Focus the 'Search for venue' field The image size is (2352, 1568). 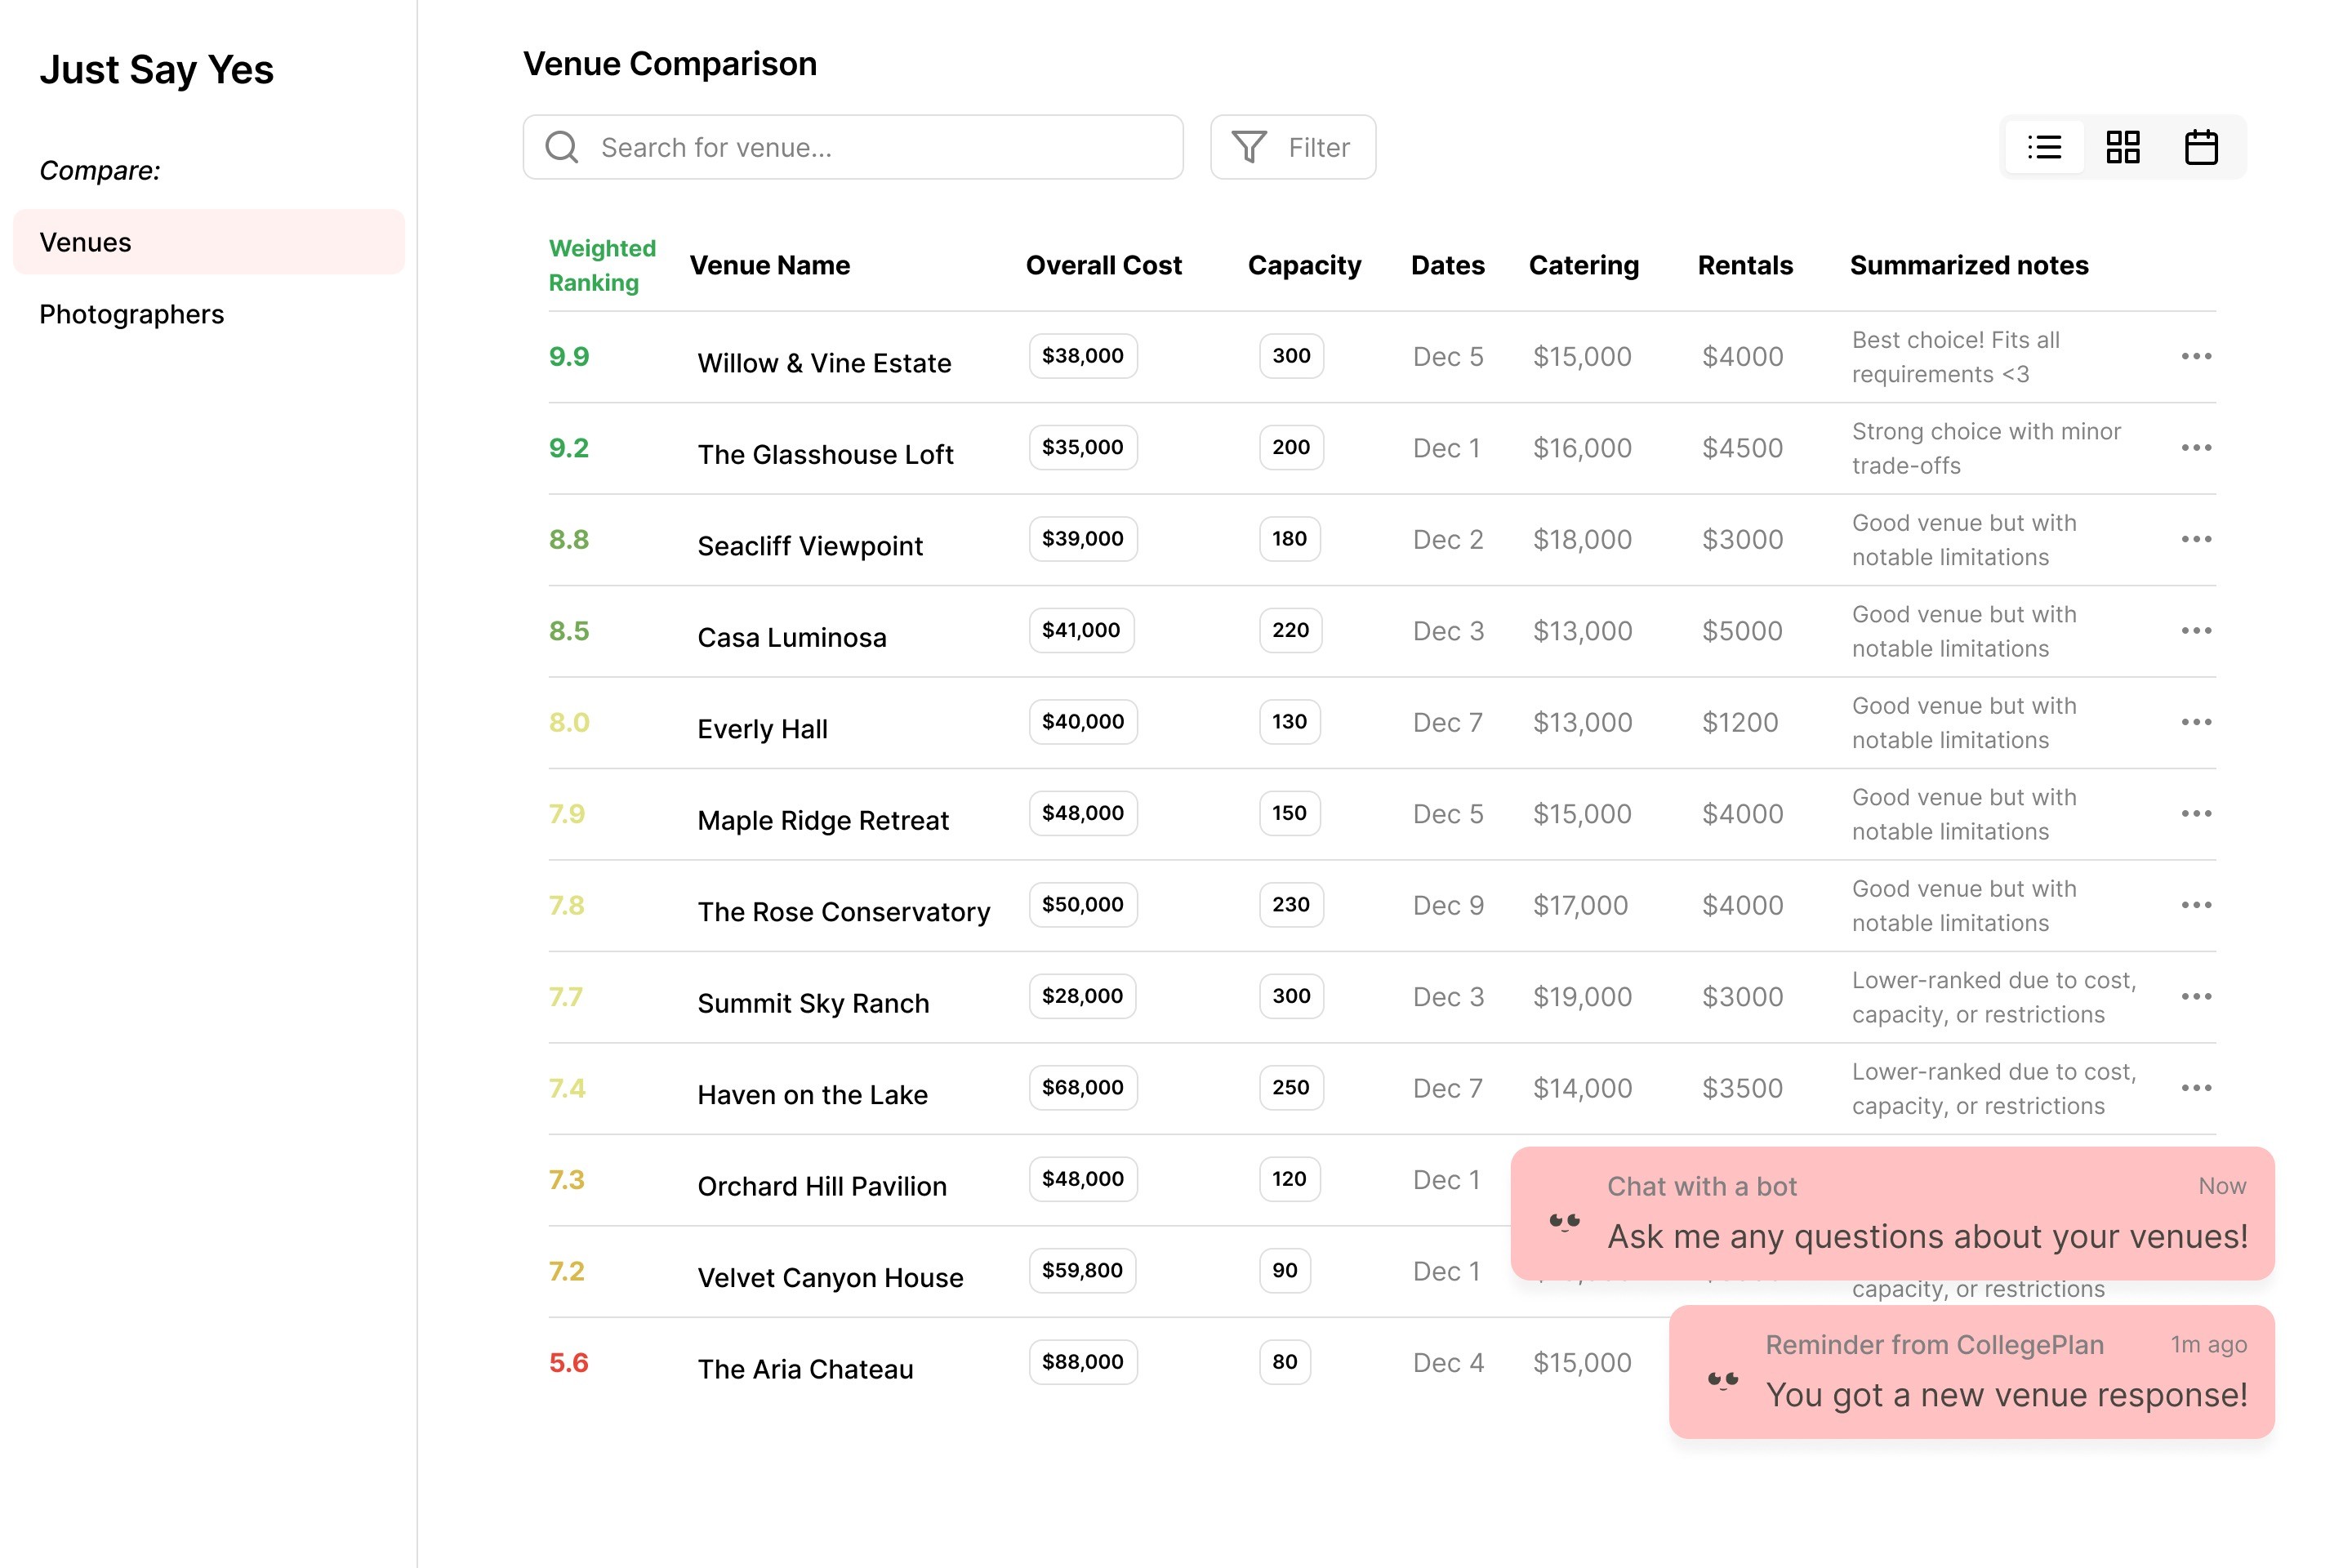(880, 147)
